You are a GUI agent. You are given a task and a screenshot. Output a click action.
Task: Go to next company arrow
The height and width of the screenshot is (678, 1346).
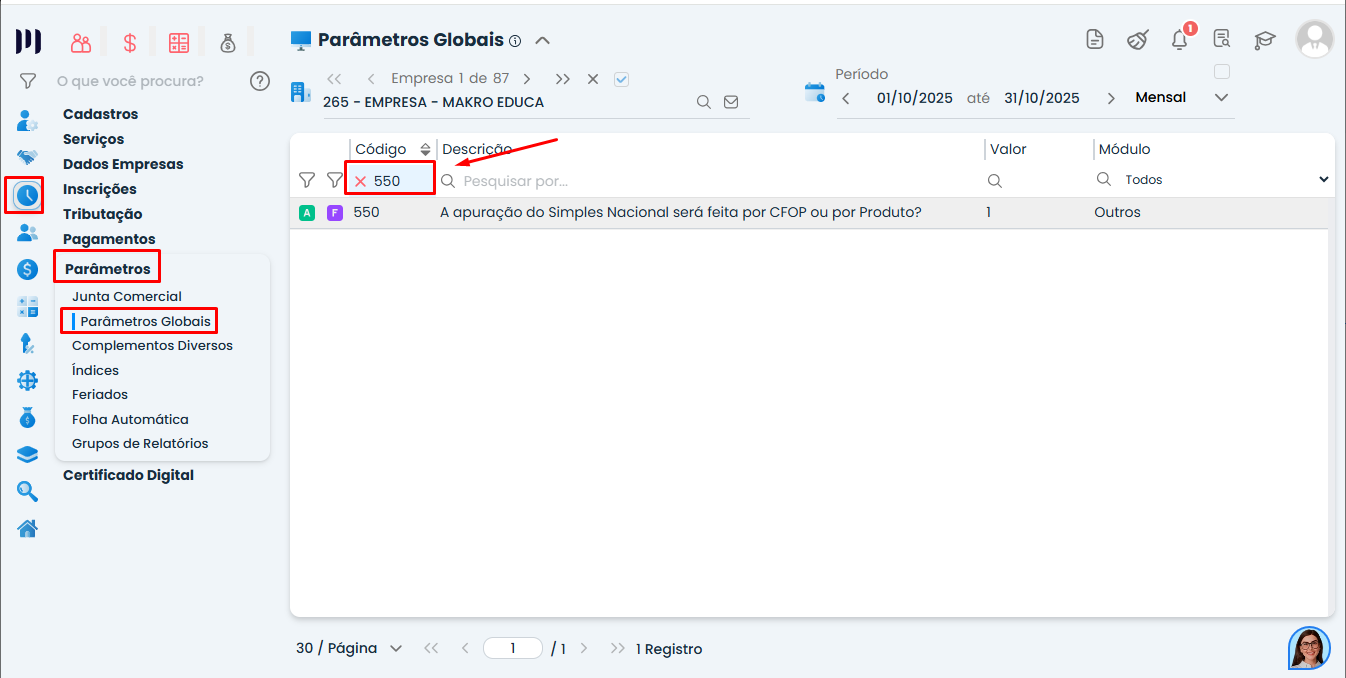527,79
